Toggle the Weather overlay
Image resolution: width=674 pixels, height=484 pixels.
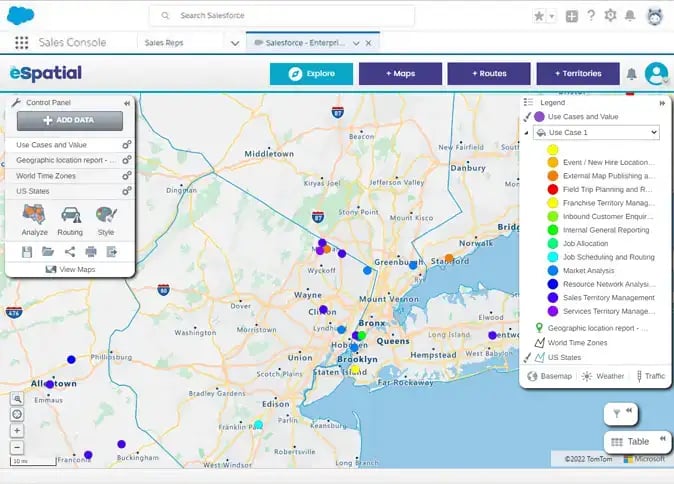(x=603, y=376)
